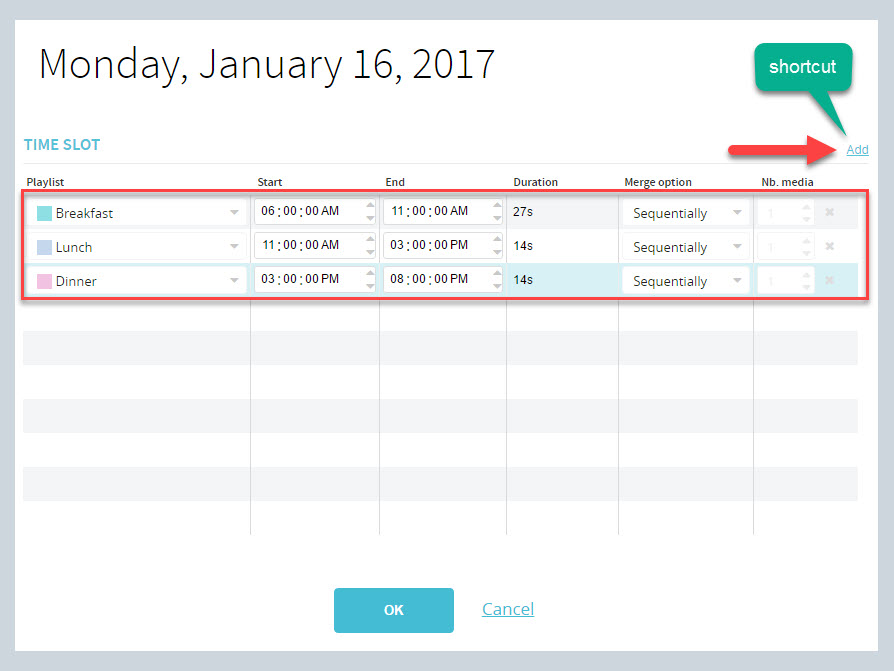Decrease Lunch Nb. media value
This screenshot has width=894, height=671.
806,253
